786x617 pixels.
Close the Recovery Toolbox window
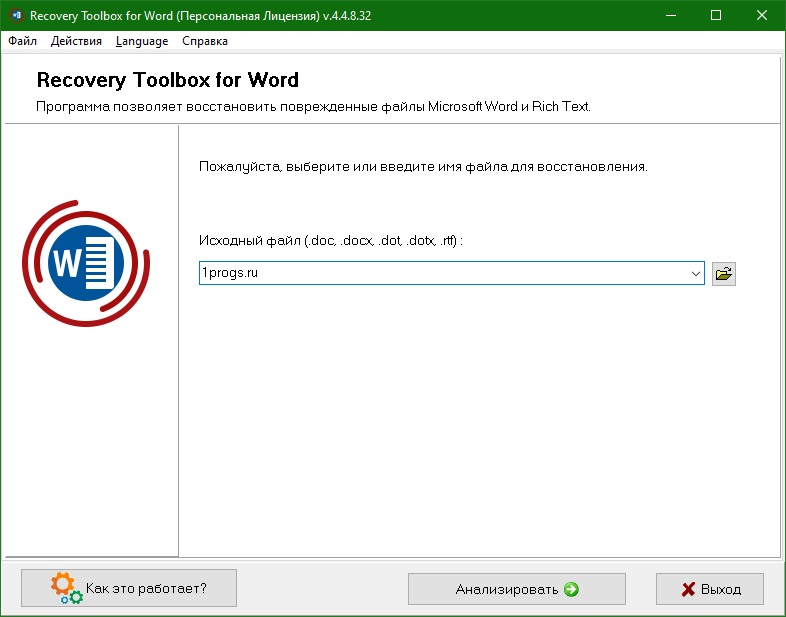pyautogui.click(x=761, y=16)
